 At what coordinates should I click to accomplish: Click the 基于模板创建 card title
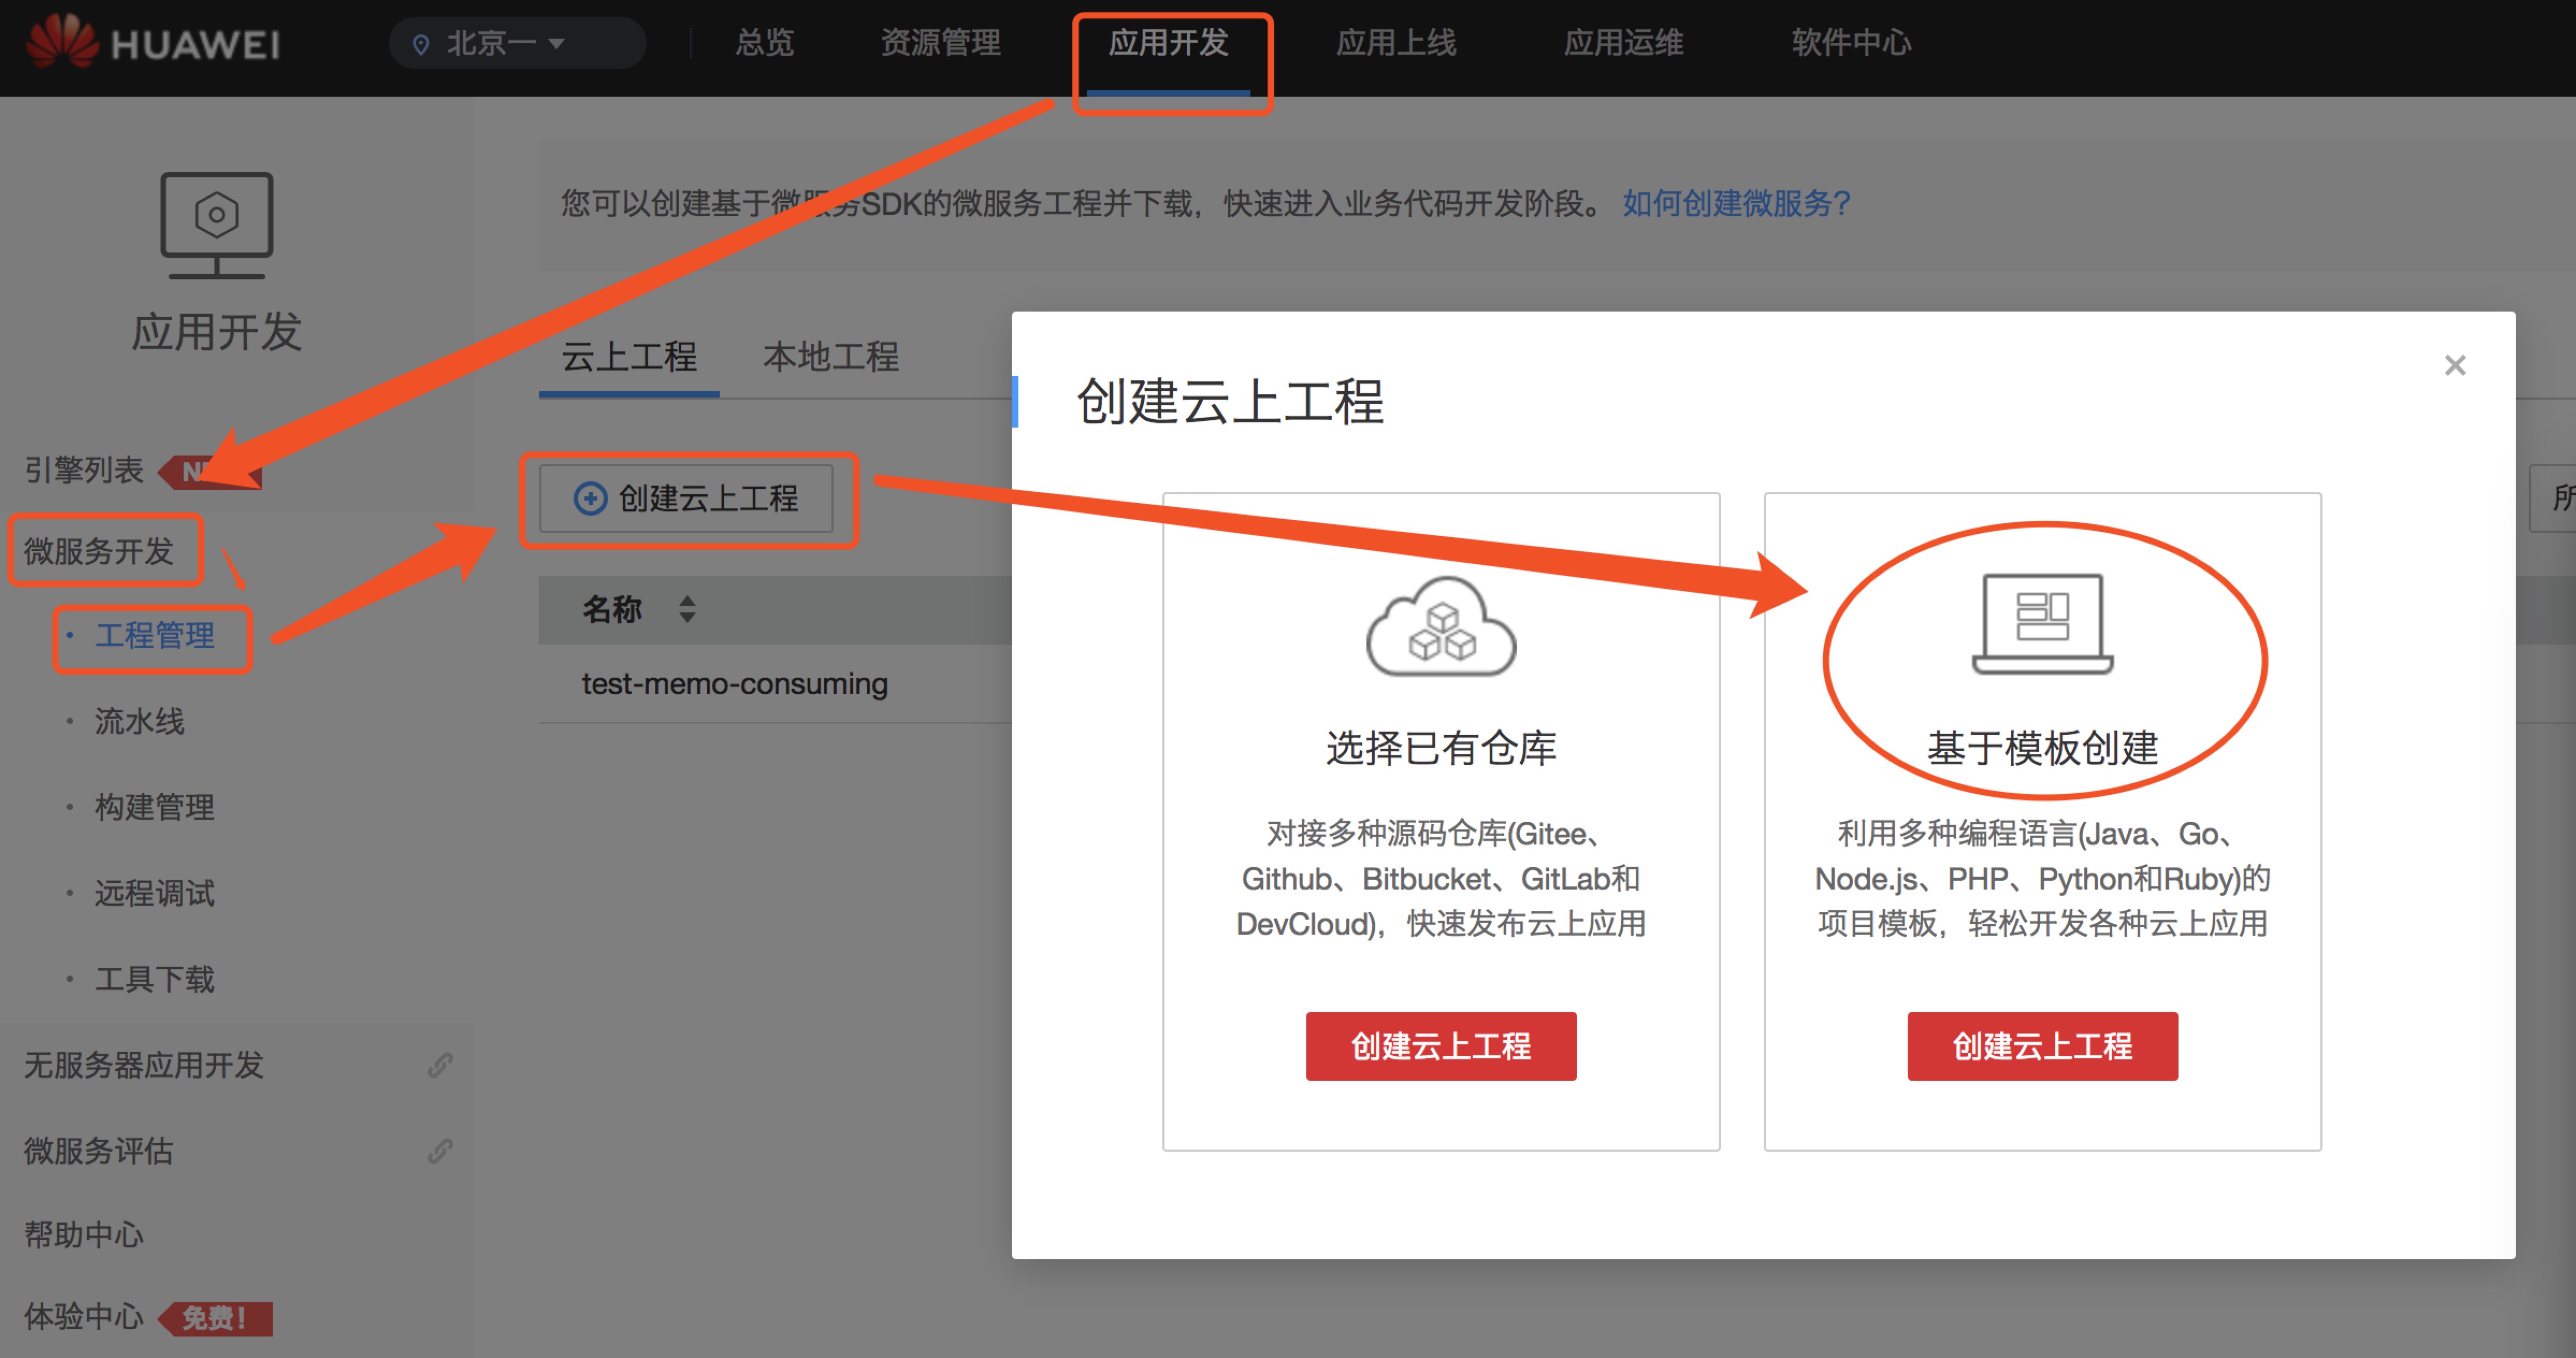(2042, 748)
